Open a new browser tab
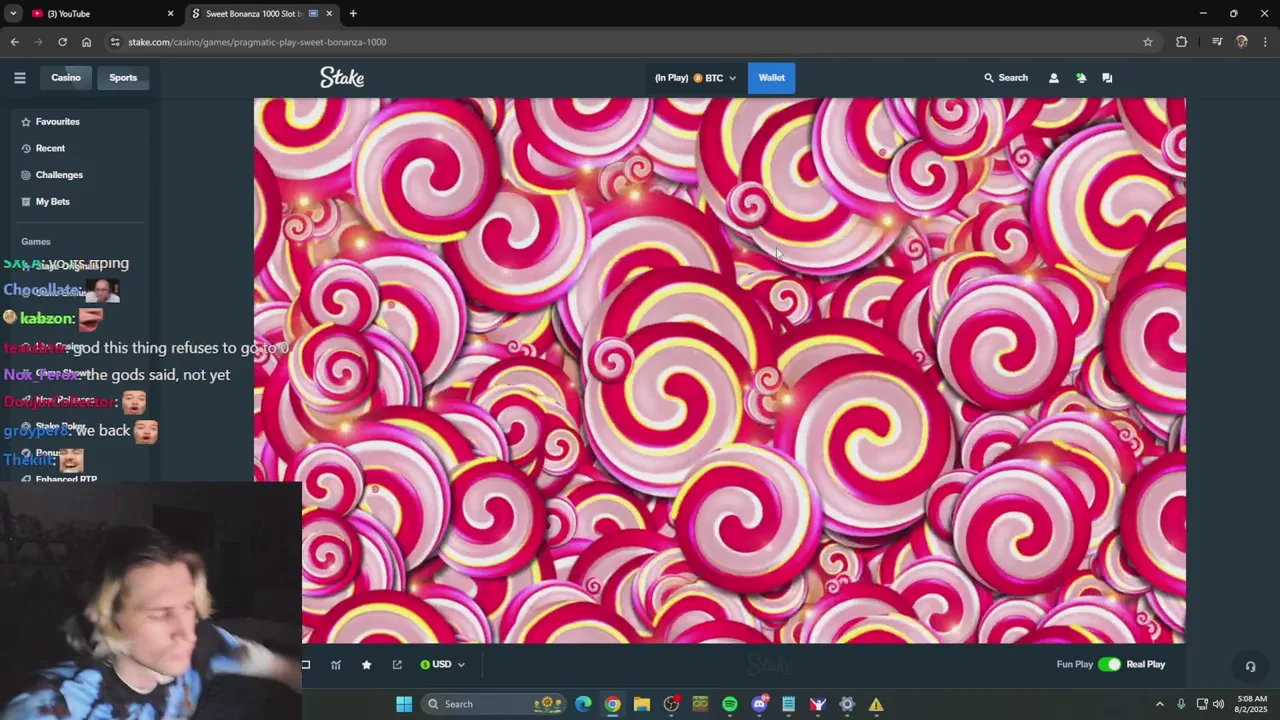 (x=353, y=14)
